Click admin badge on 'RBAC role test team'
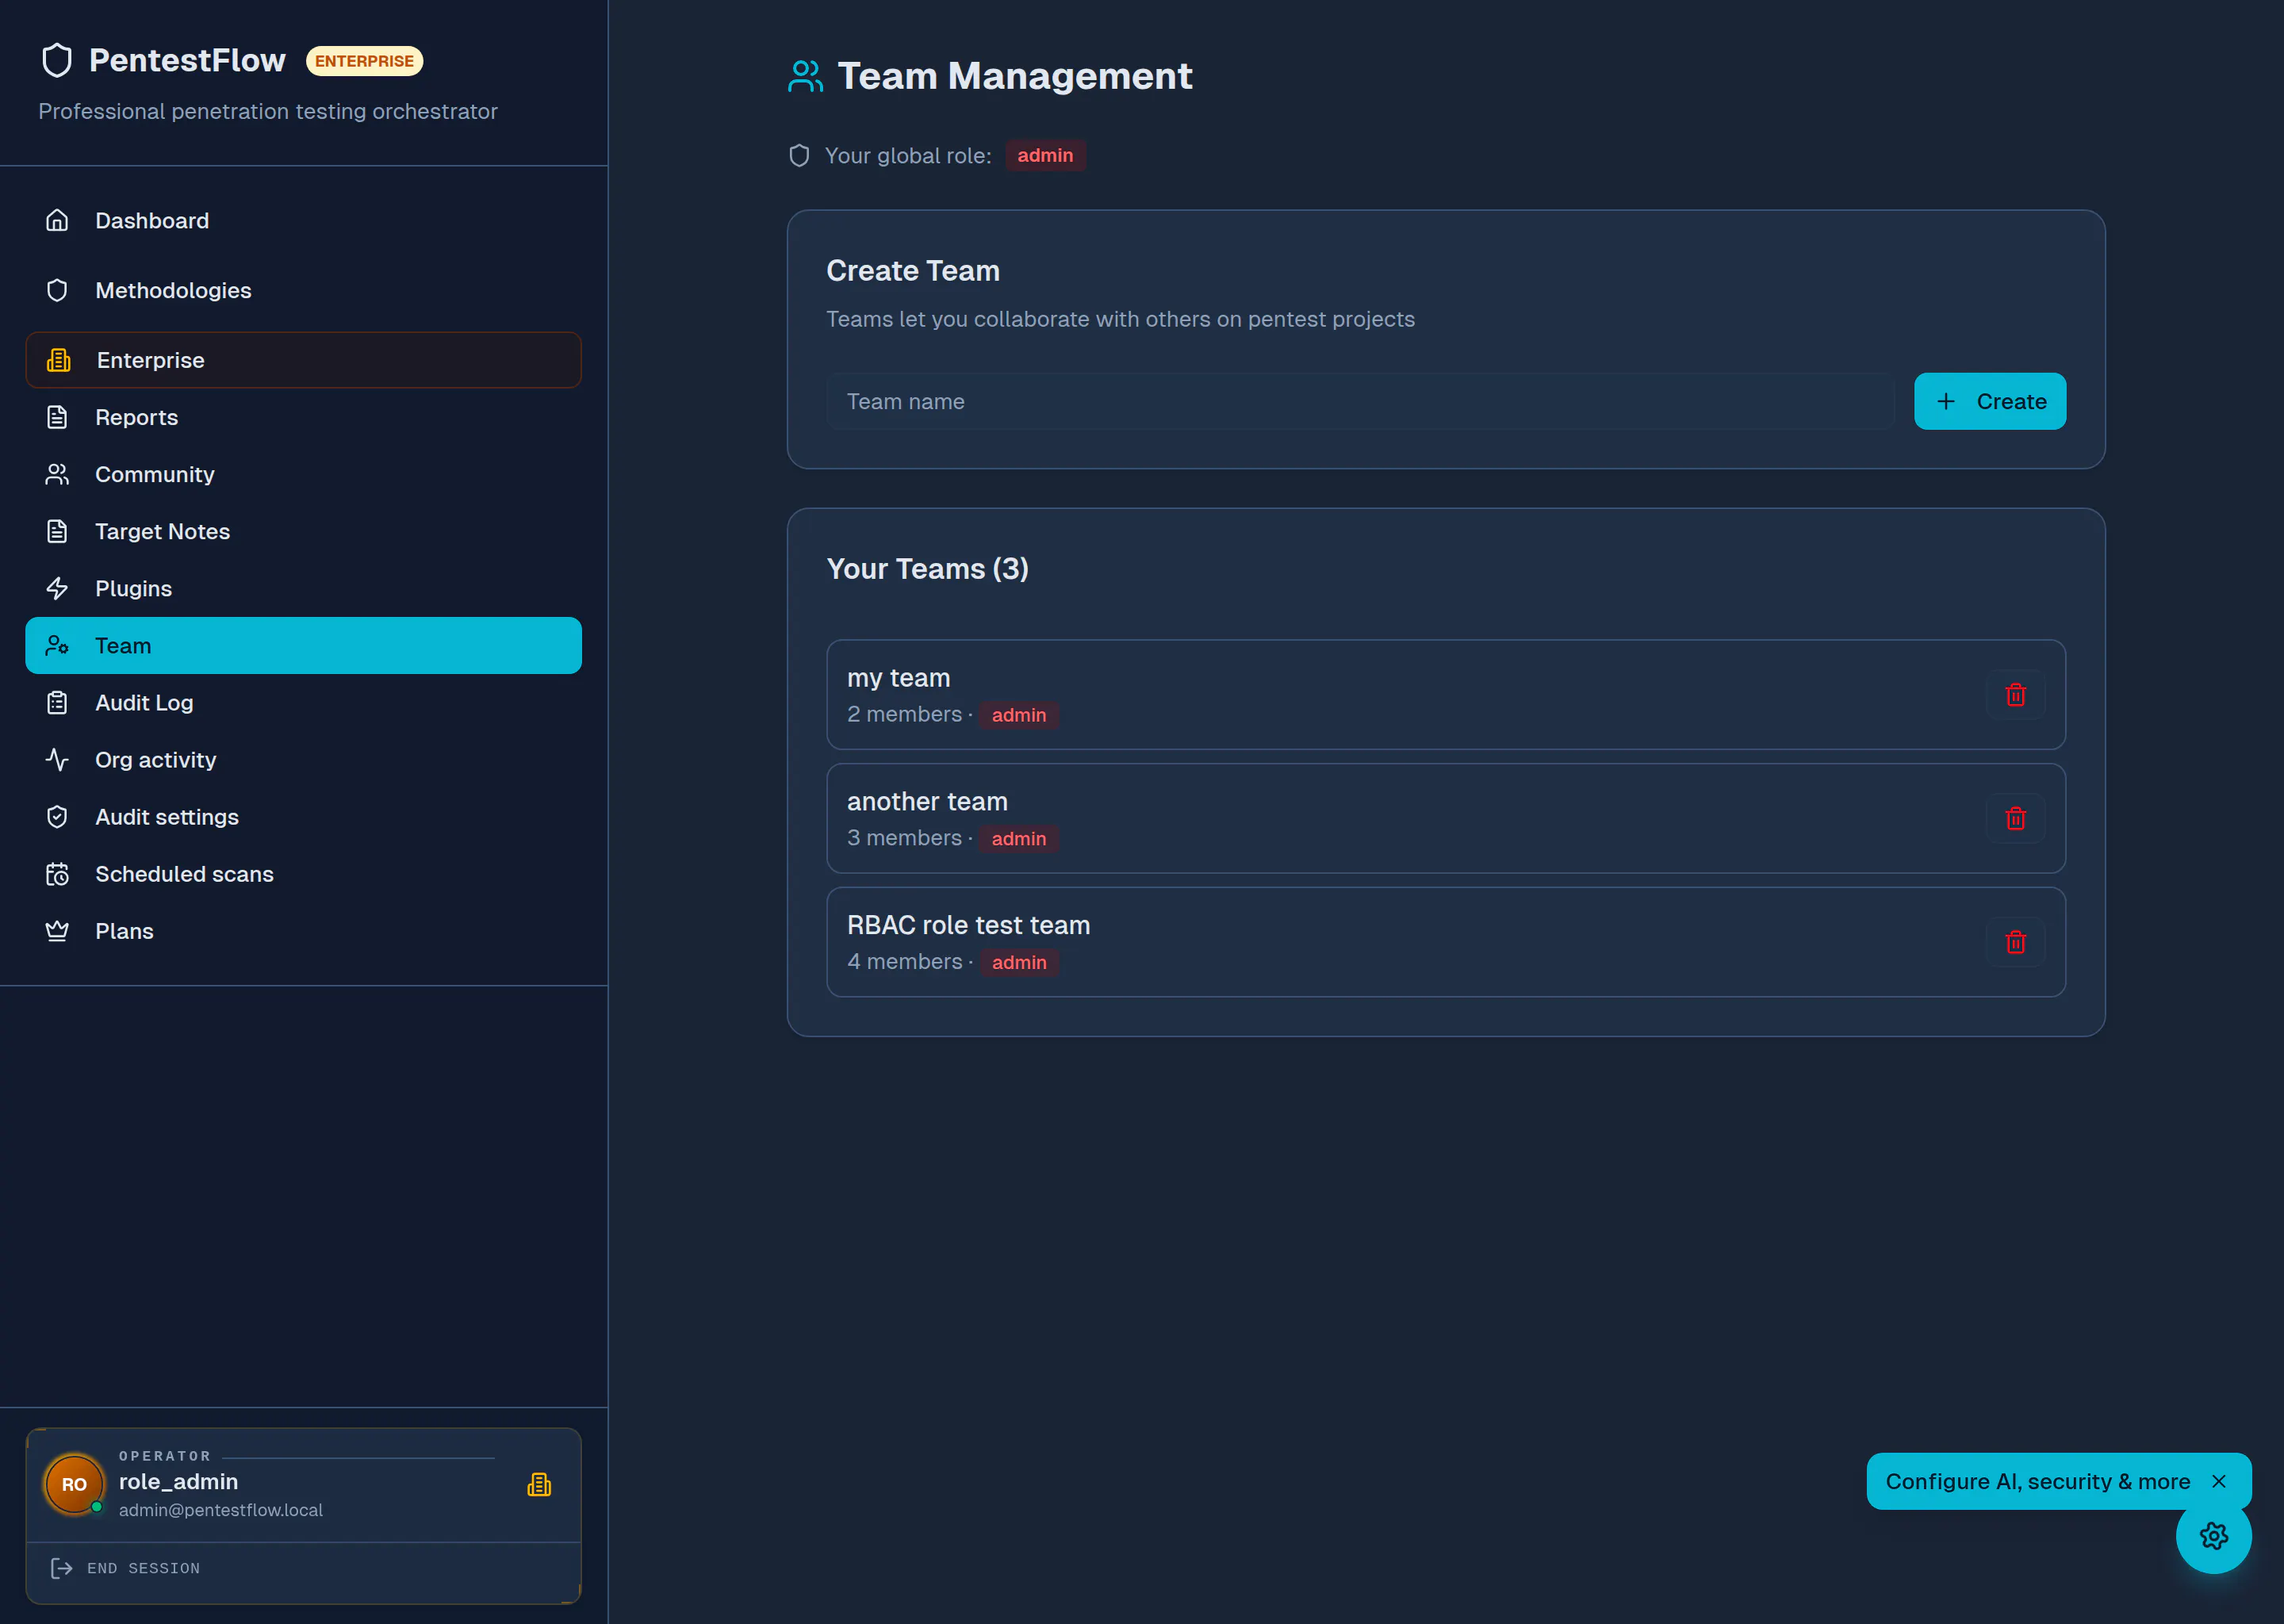This screenshot has width=2284, height=1624. click(x=1018, y=962)
